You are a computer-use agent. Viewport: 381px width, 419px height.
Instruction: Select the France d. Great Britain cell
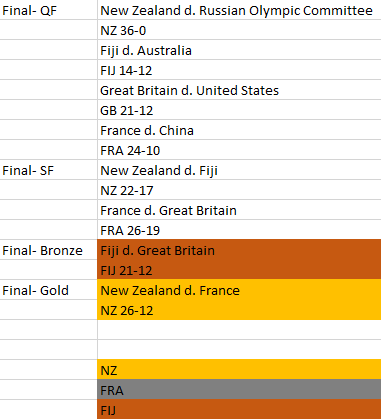tap(239, 210)
